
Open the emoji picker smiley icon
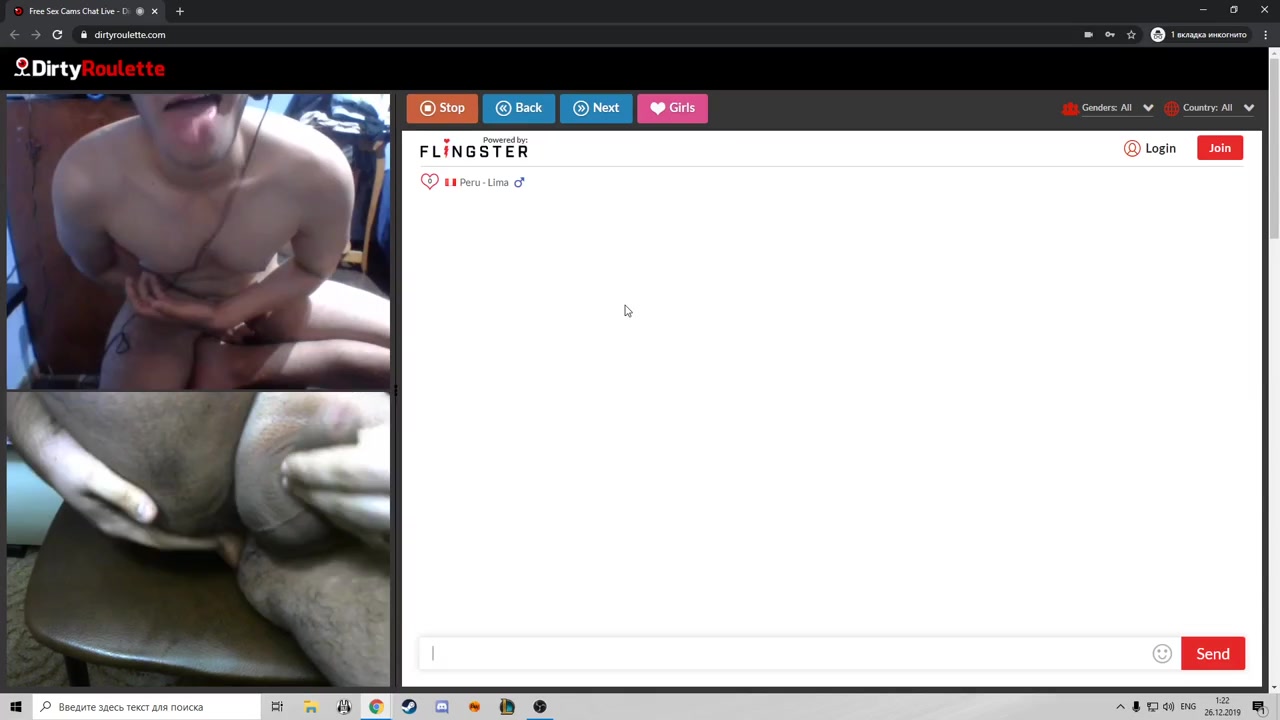[x=1162, y=654]
